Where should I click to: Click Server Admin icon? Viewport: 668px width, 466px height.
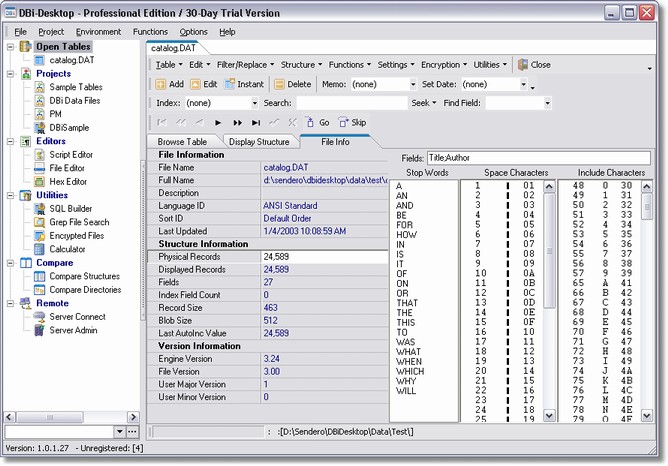[40, 330]
